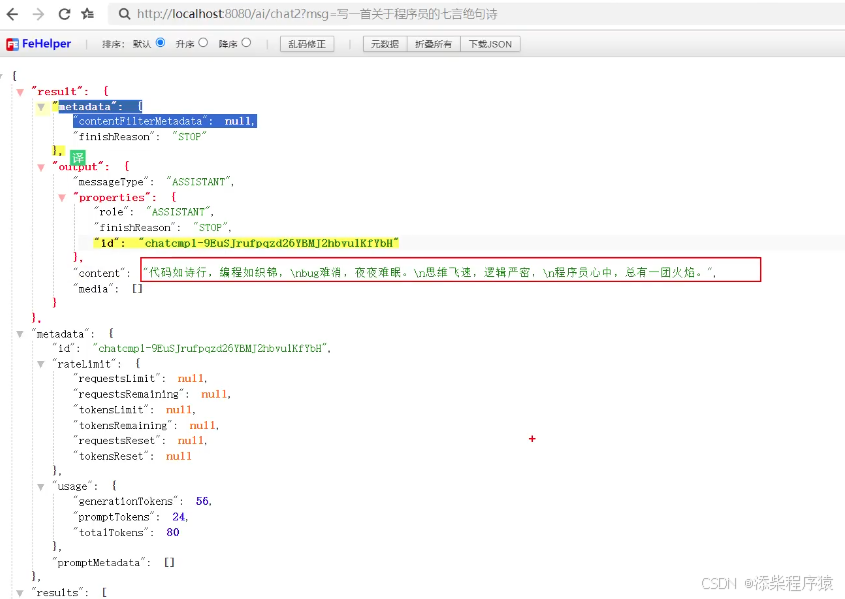Screen dimensions: 845x599
Task: Click the "requestsReset" key
Action: coord(117,441)
